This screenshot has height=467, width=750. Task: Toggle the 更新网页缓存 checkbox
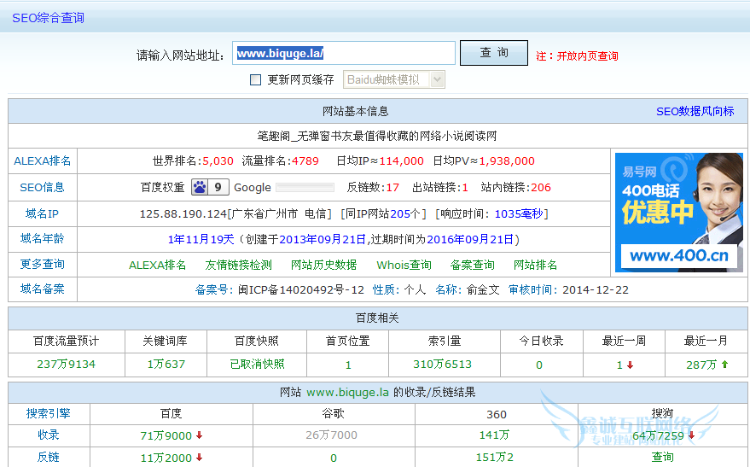[x=255, y=80]
